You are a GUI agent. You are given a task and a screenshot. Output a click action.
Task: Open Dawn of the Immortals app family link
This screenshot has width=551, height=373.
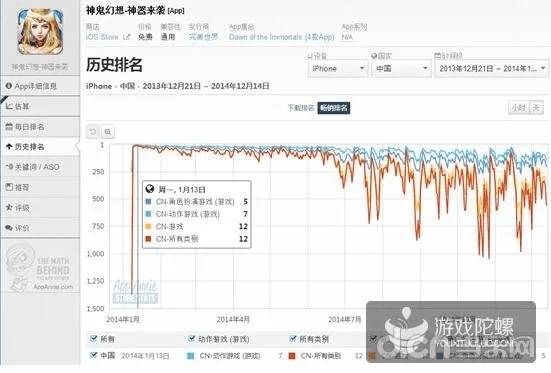[x=281, y=37]
